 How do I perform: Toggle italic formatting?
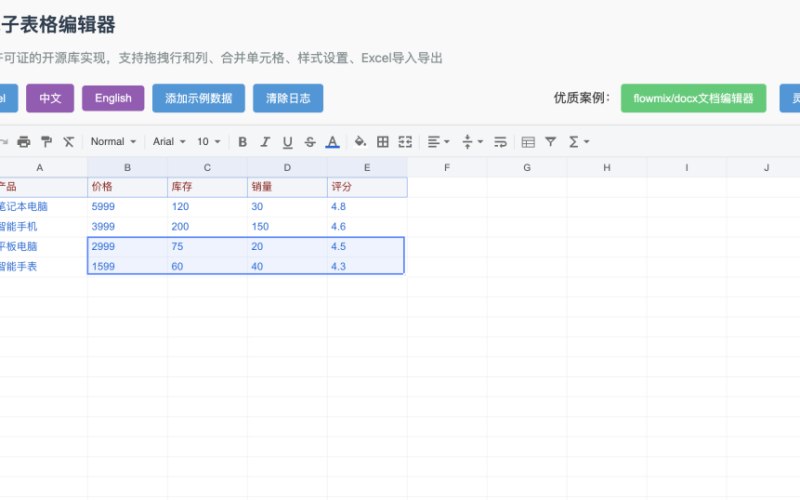(265, 142)
